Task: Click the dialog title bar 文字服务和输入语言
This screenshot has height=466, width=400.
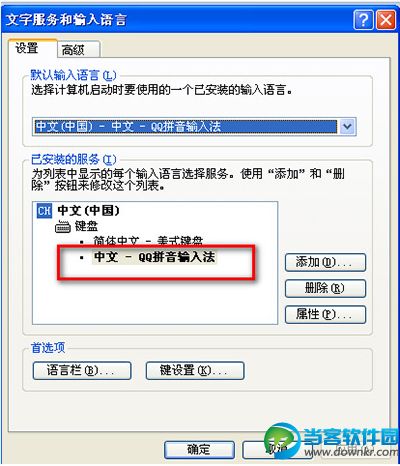Action: (177, 20)
